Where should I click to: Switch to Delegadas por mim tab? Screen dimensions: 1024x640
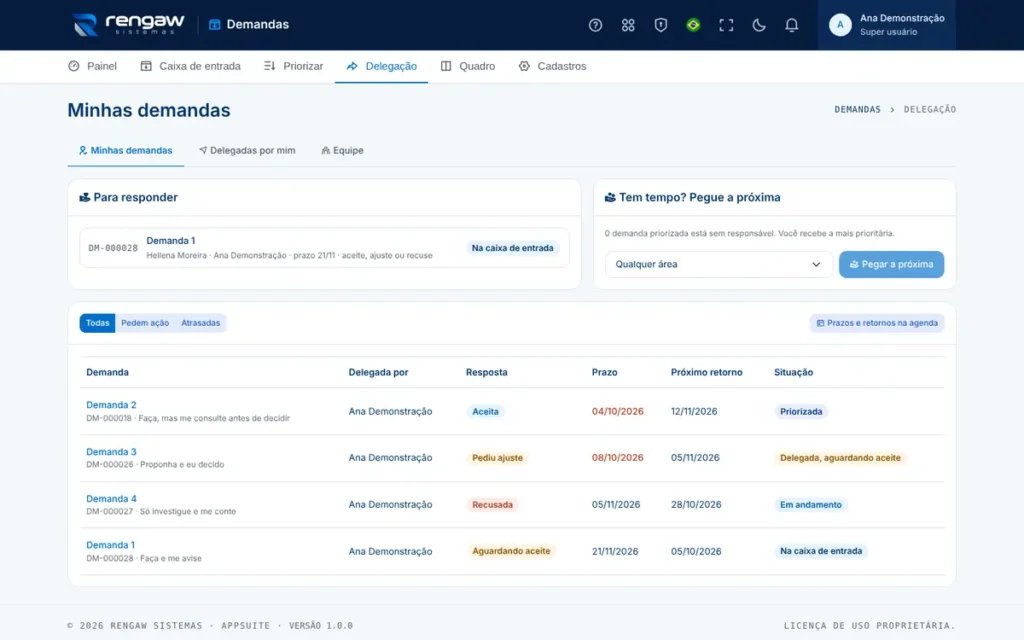[247, 150]
